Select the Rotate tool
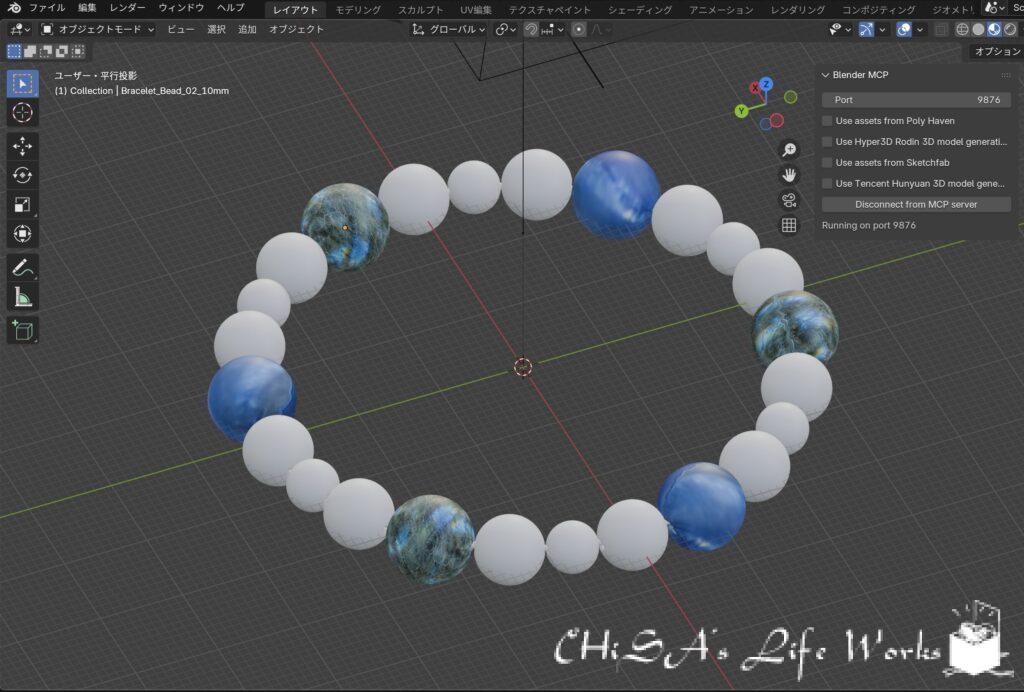This screenshot has width=1024, height=692. [23, 175]
